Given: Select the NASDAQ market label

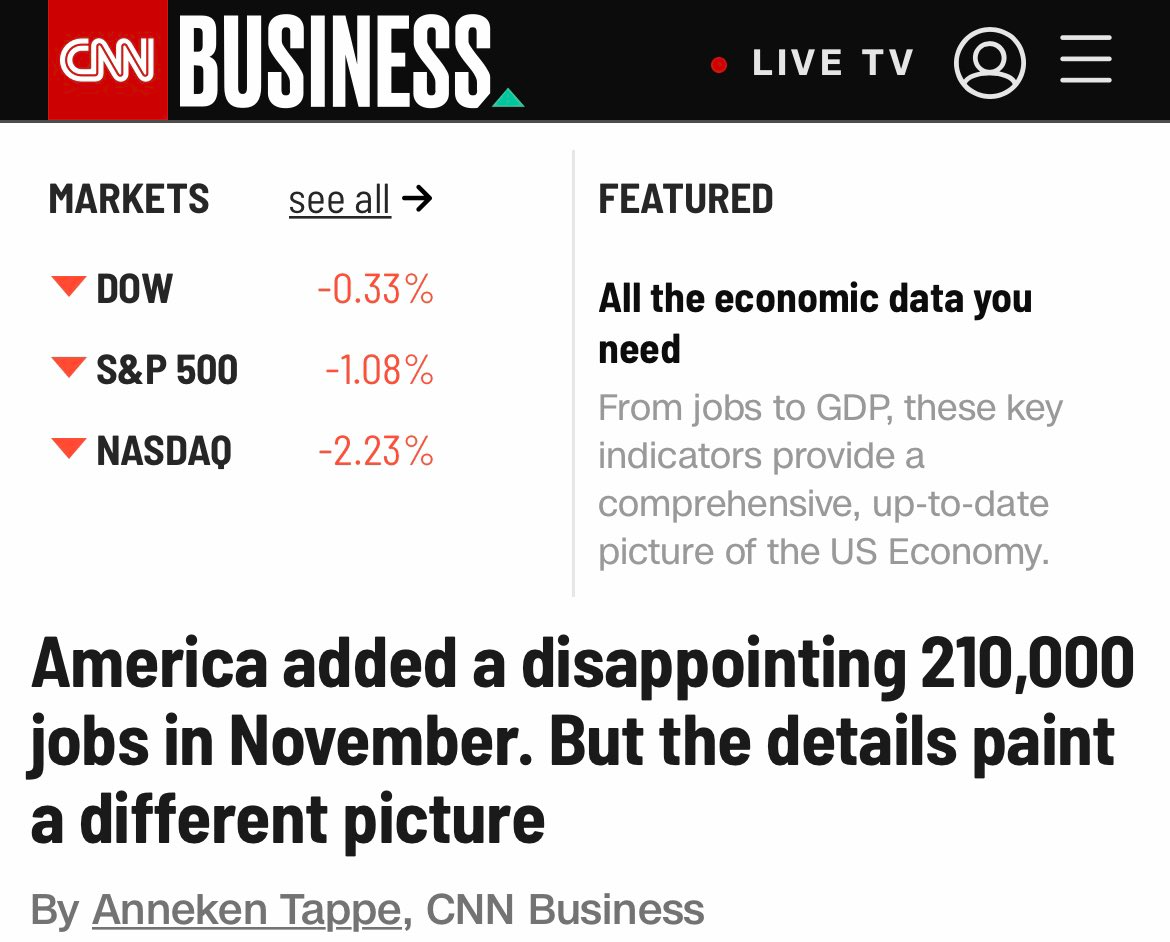Looking at the screenshot, I should coord(164,451).
